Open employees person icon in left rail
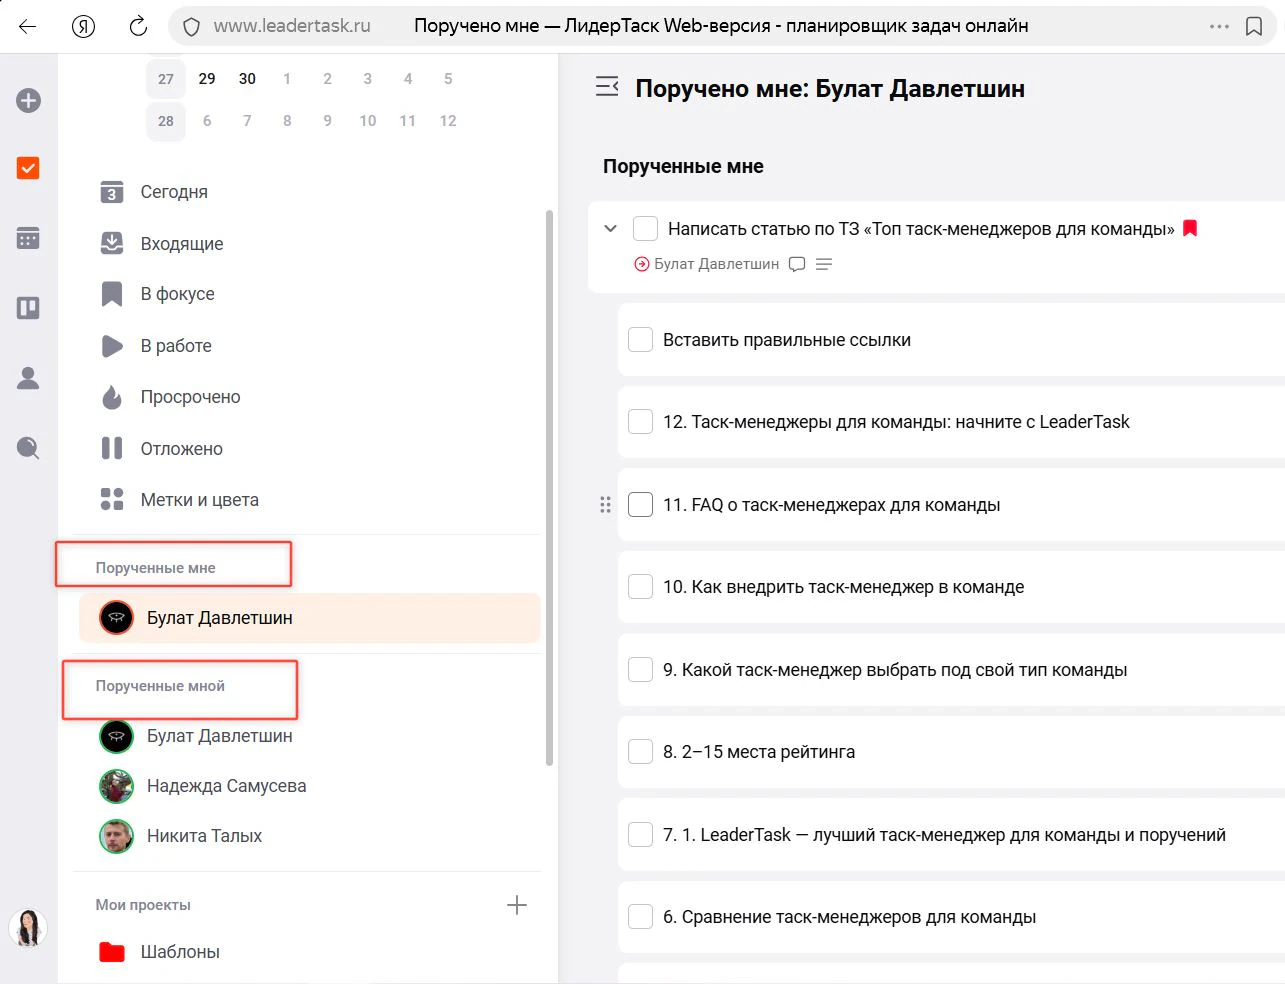This screenshot has width=1285, height=984. pyautogui.click(x=29, y=378)
